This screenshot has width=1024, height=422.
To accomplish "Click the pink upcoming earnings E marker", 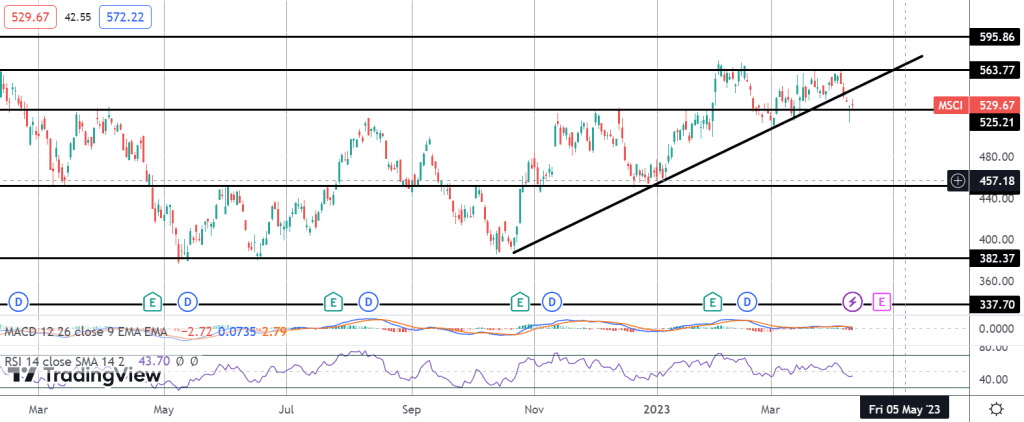I will [x=882, y=300].
